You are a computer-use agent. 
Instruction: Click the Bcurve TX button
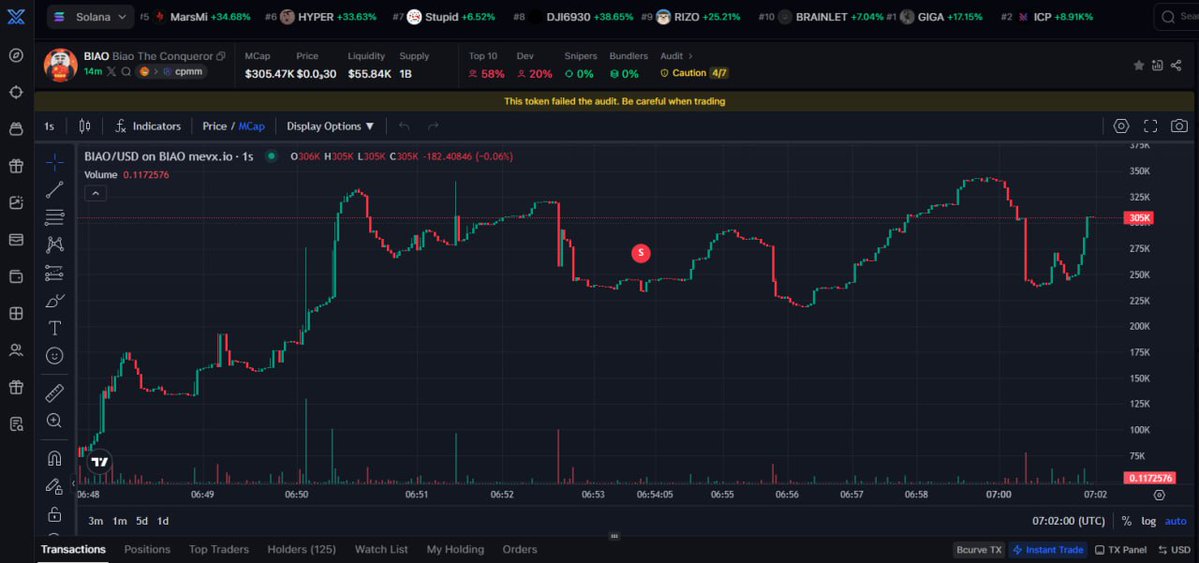coord(979,549)
